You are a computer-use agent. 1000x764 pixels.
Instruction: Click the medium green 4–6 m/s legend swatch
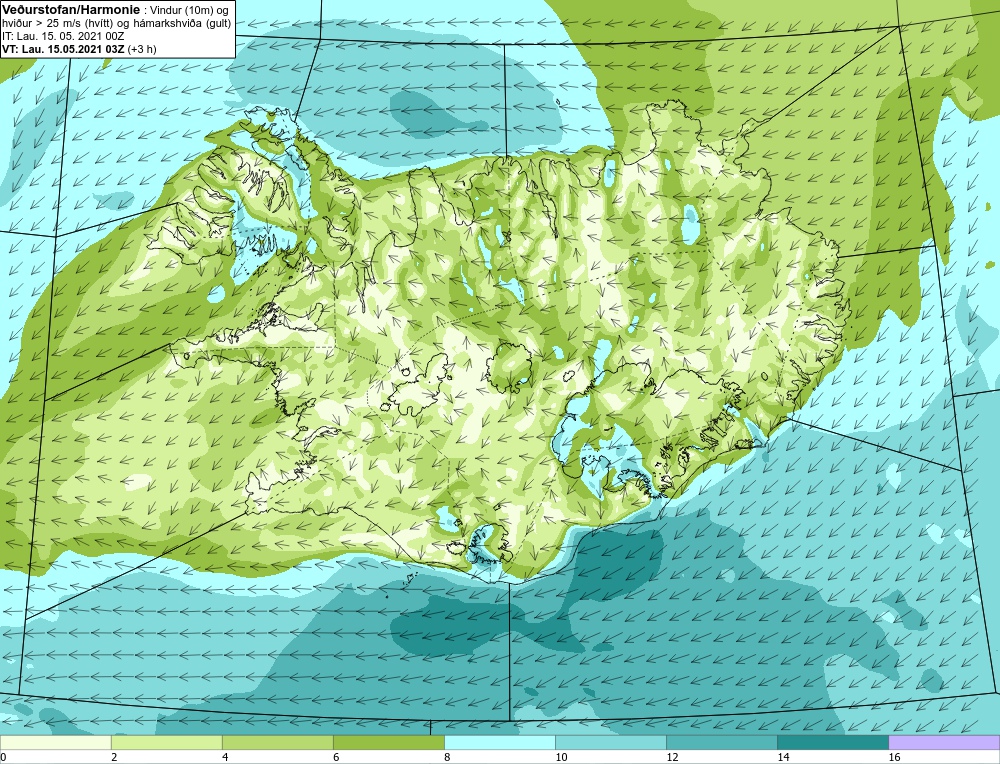(277, 743)
